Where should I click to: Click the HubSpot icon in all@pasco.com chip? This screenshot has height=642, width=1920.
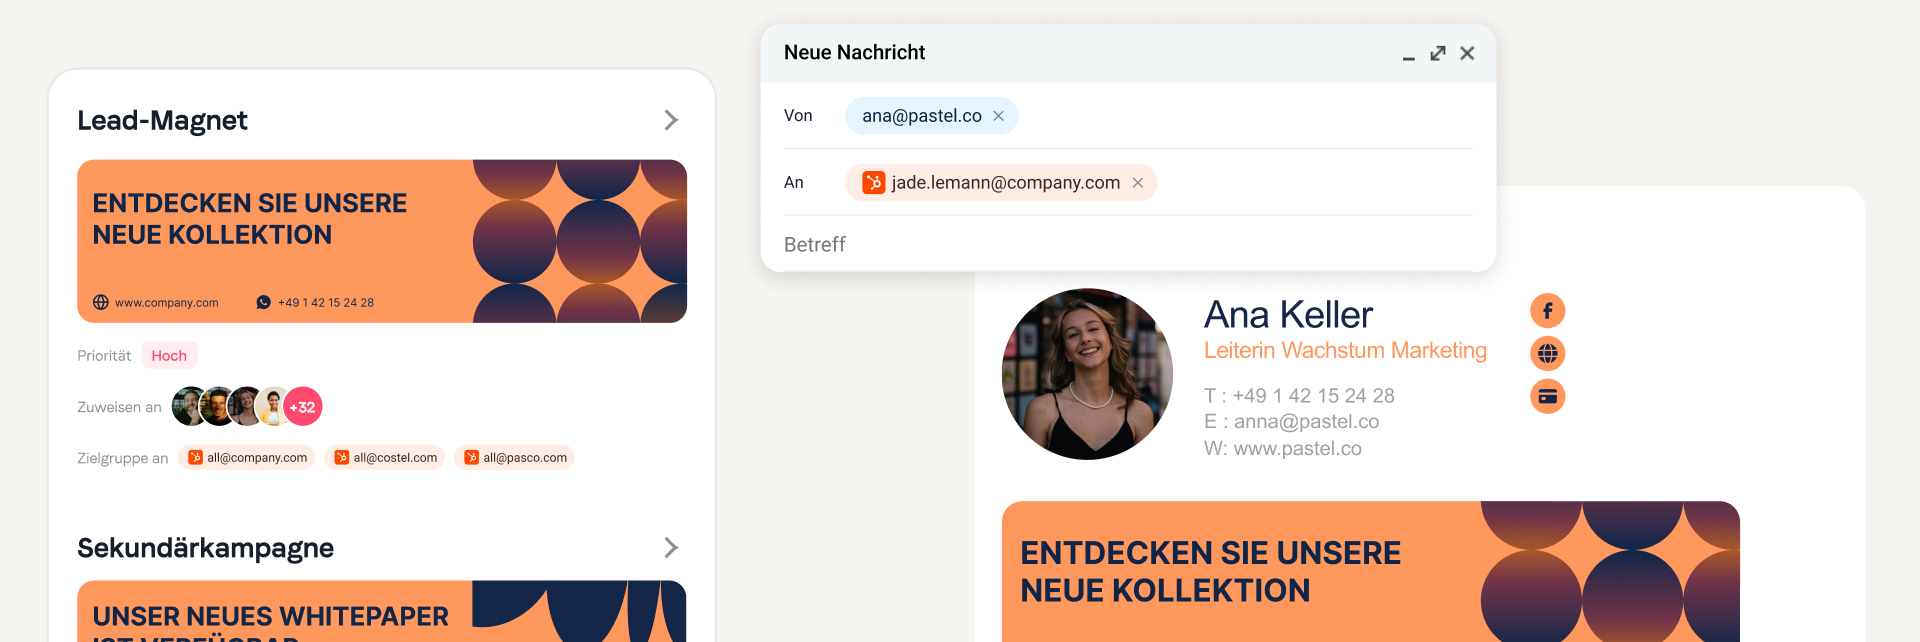[471, 457]
